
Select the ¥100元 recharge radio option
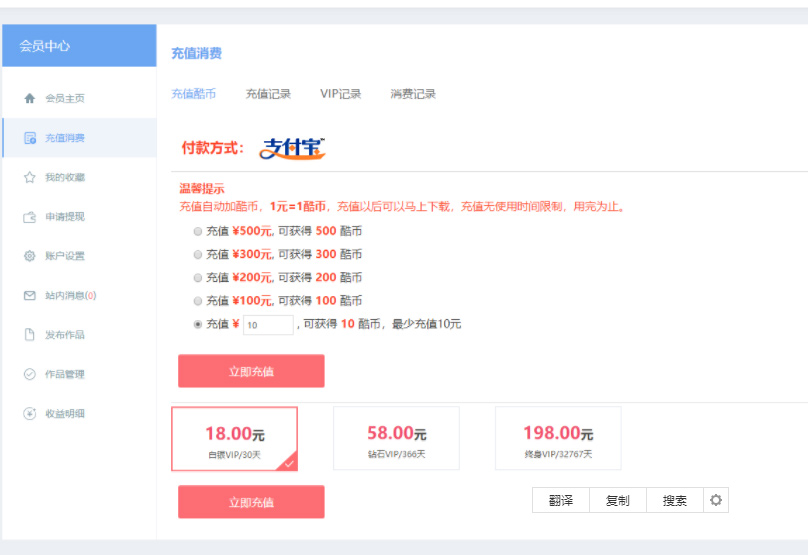[197, 300]
